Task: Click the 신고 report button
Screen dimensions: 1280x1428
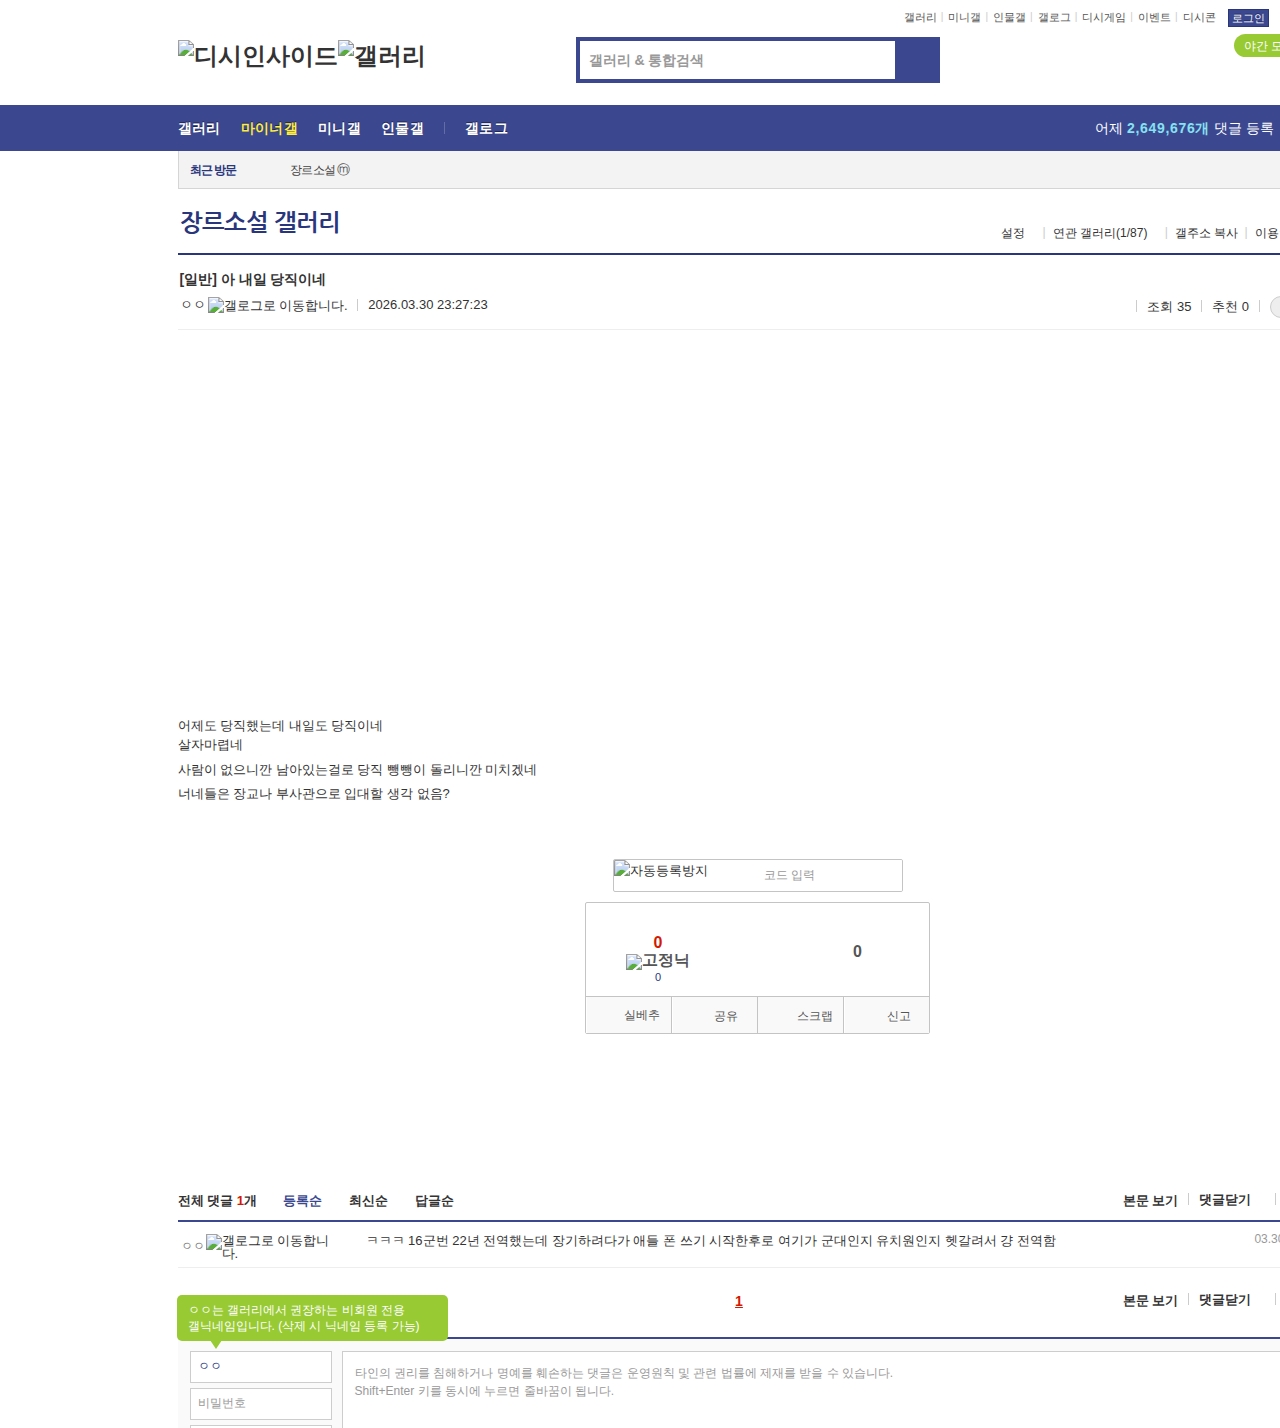Action: 898,1016
